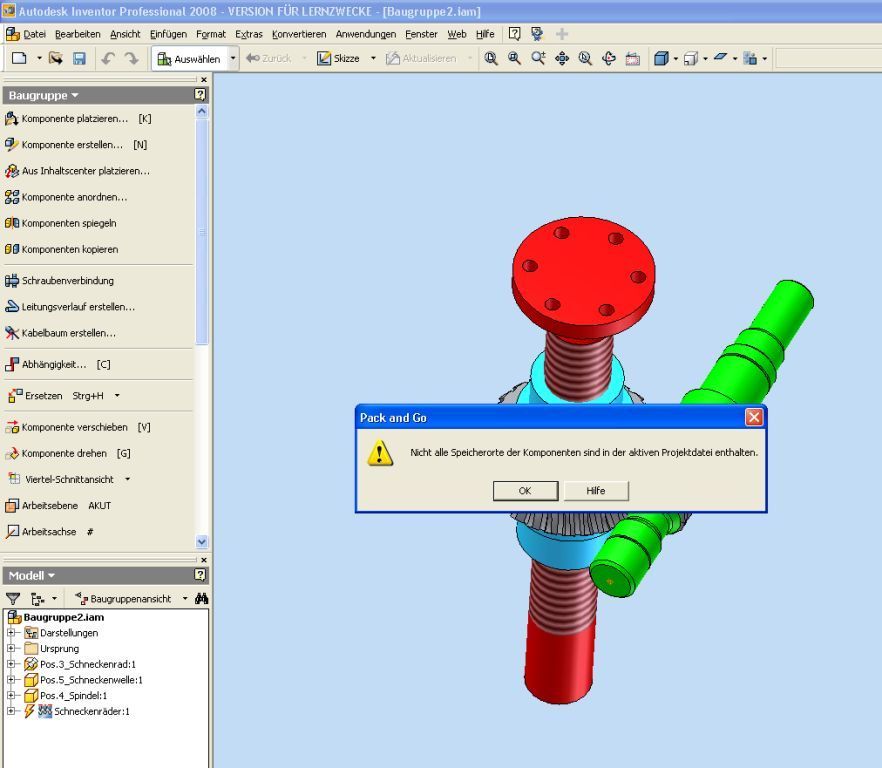This screenshot has height=768, width=882.
Task: Click the Look At view icon
Action: pos(633,58)
